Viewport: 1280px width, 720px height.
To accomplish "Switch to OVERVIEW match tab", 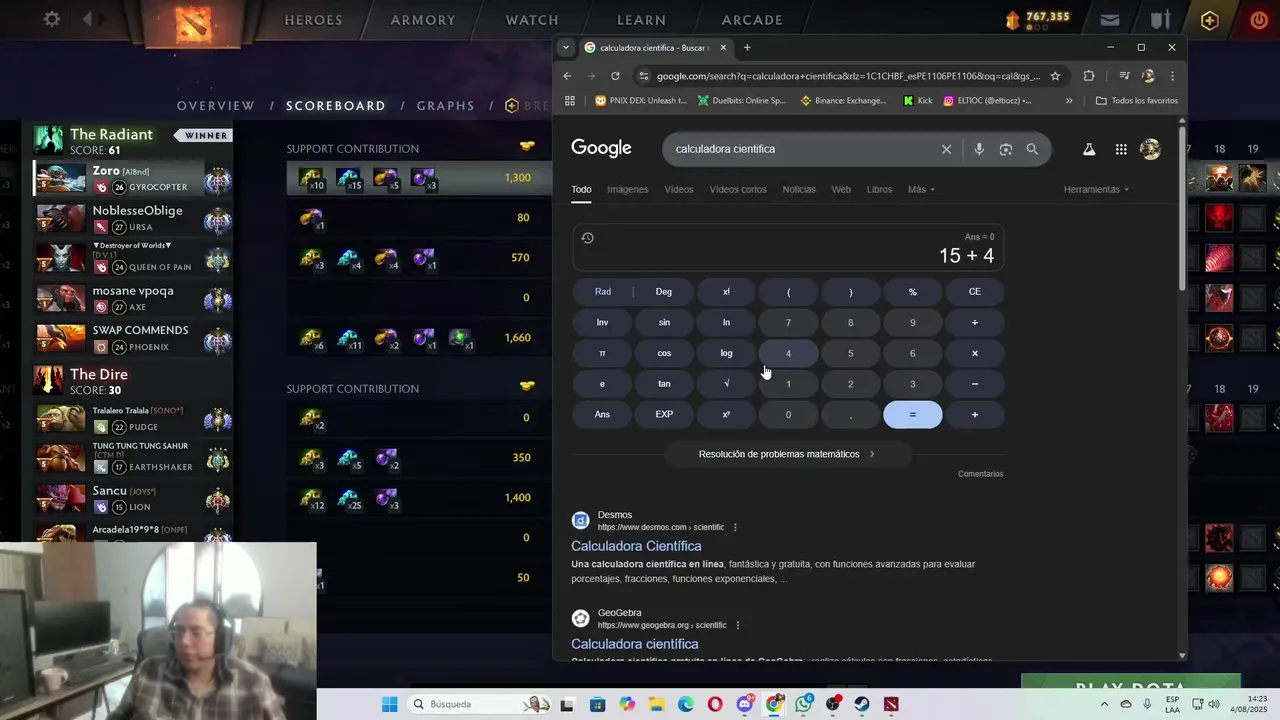I will click(216, 106).
